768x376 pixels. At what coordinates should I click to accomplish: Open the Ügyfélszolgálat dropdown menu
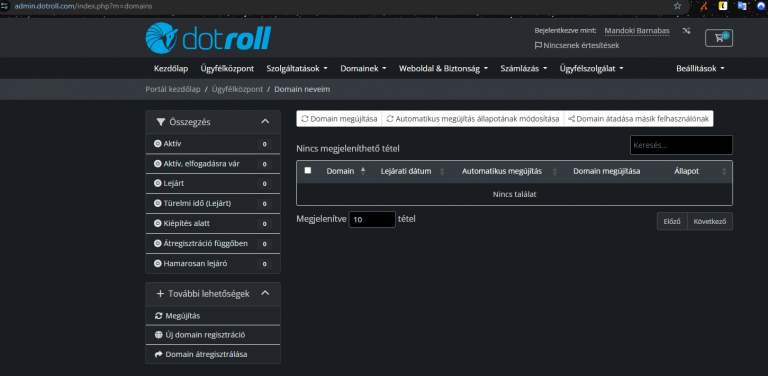[x=592, y=69]
